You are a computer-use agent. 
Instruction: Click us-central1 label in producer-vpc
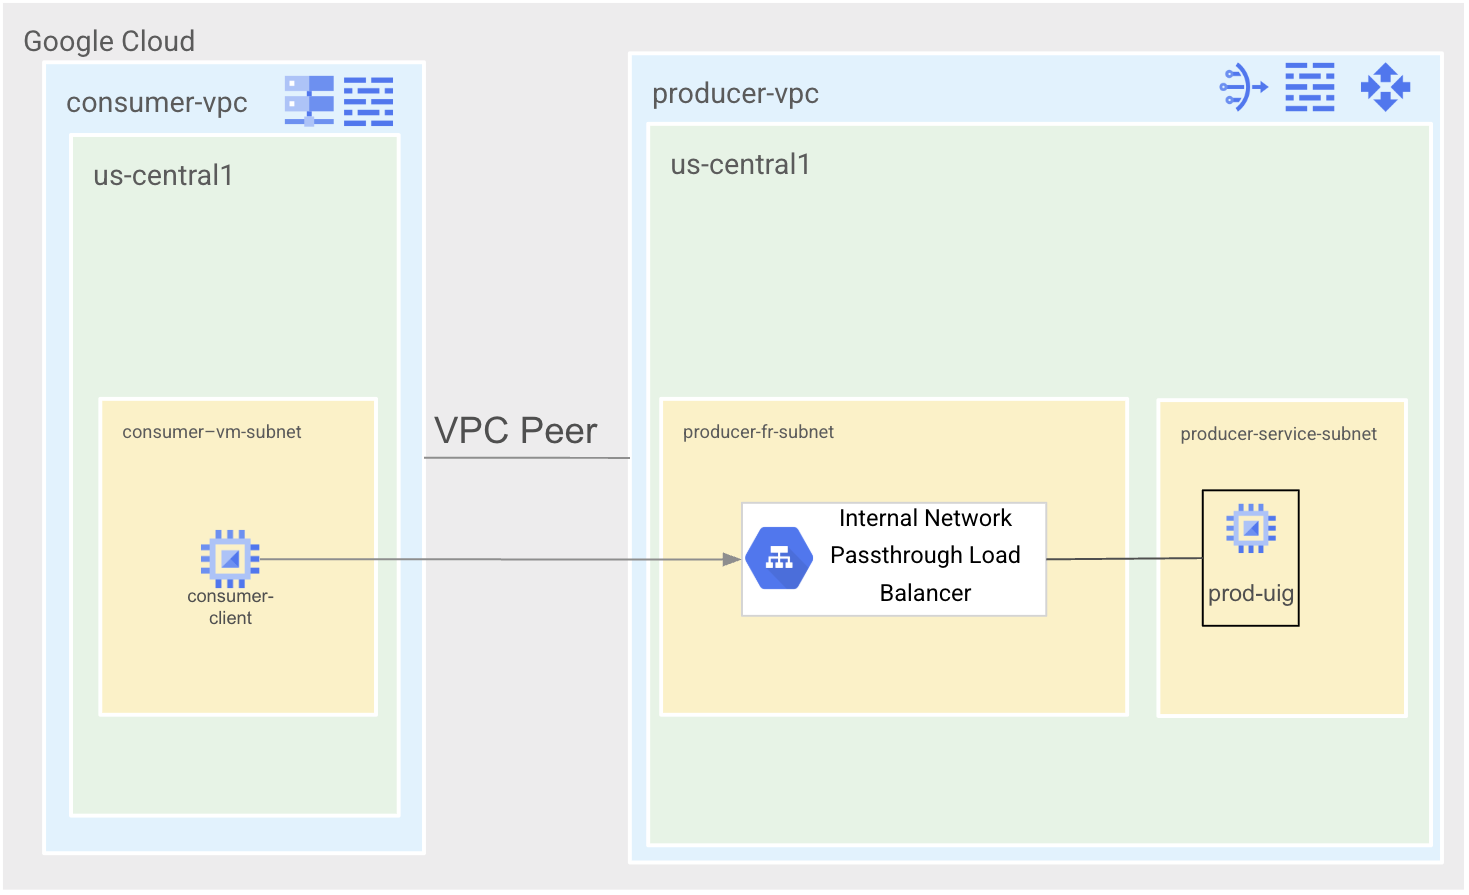tap(740, 165)
